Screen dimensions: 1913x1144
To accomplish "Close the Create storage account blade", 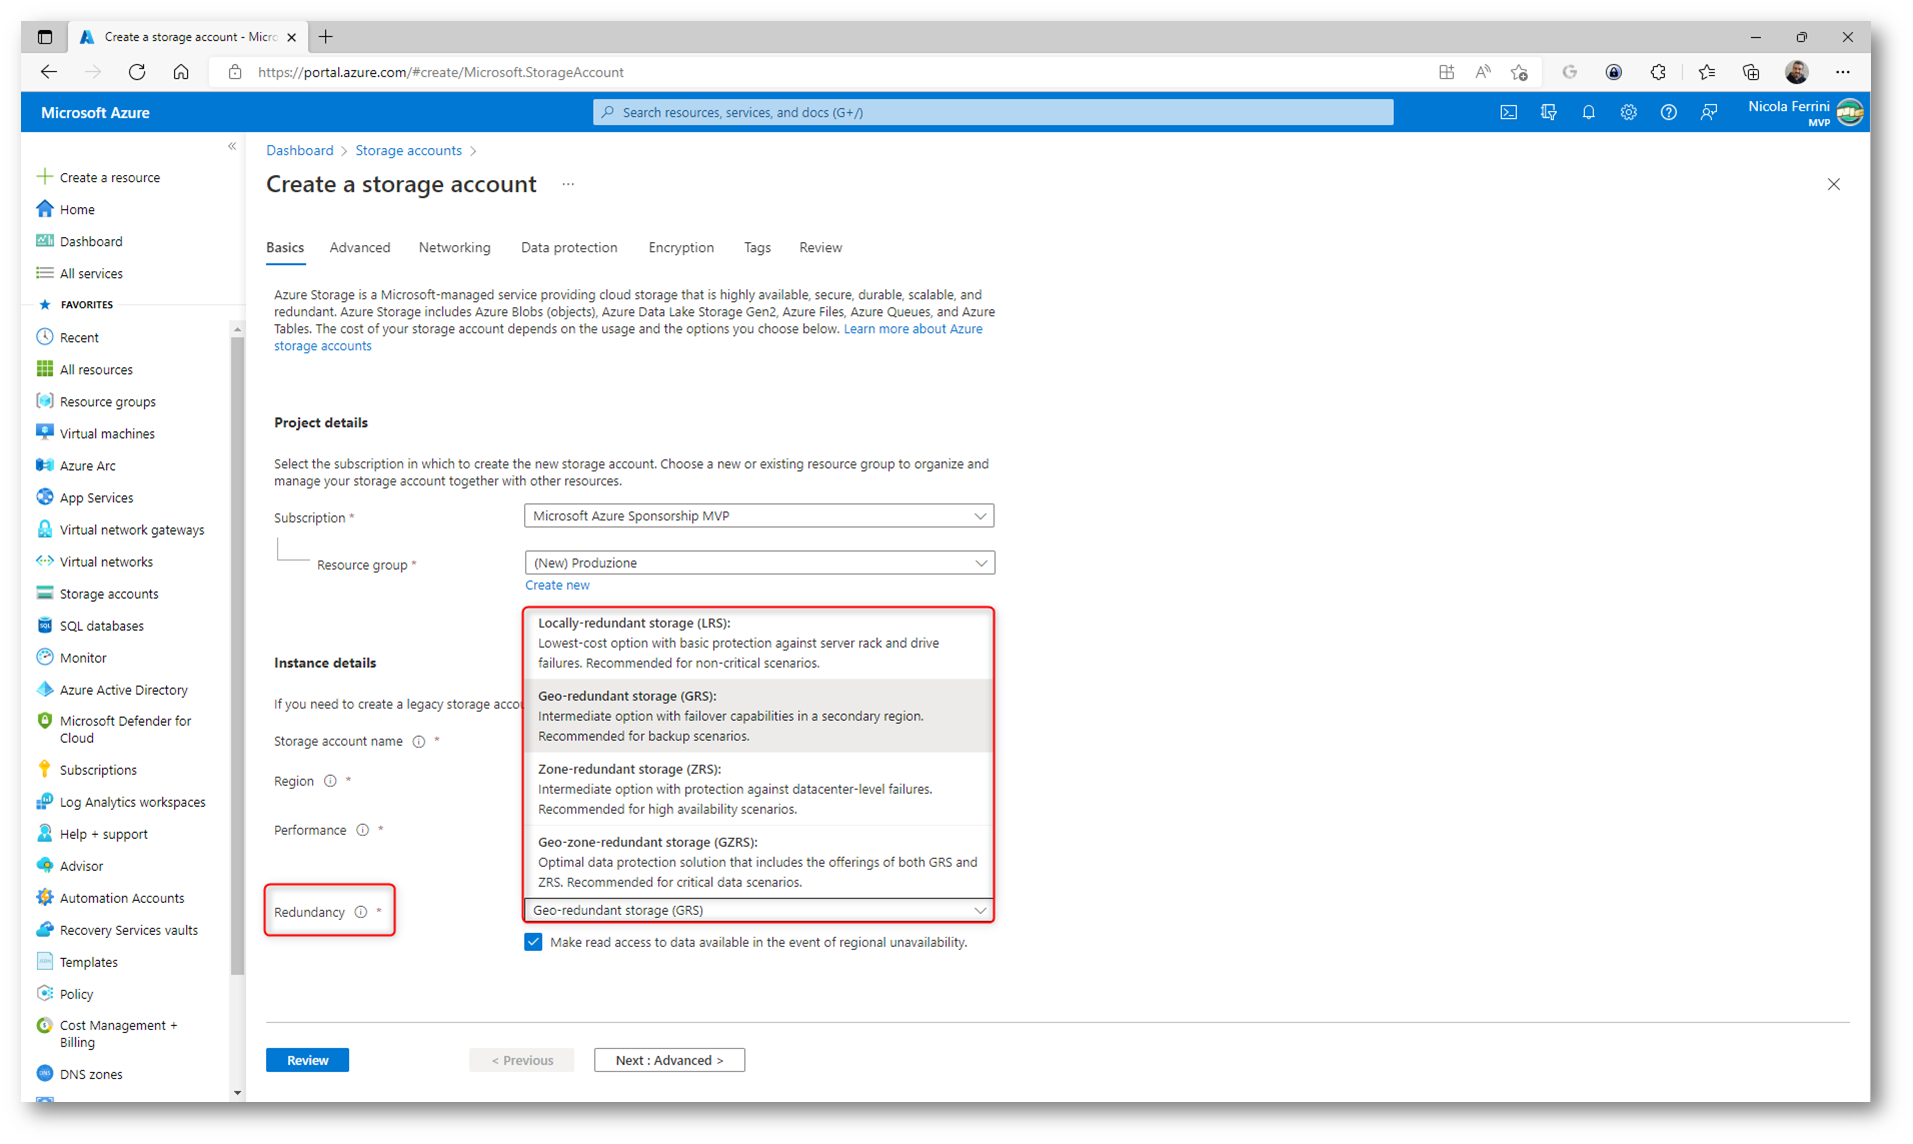I will pyautogui.click(x=1833, y=184).
